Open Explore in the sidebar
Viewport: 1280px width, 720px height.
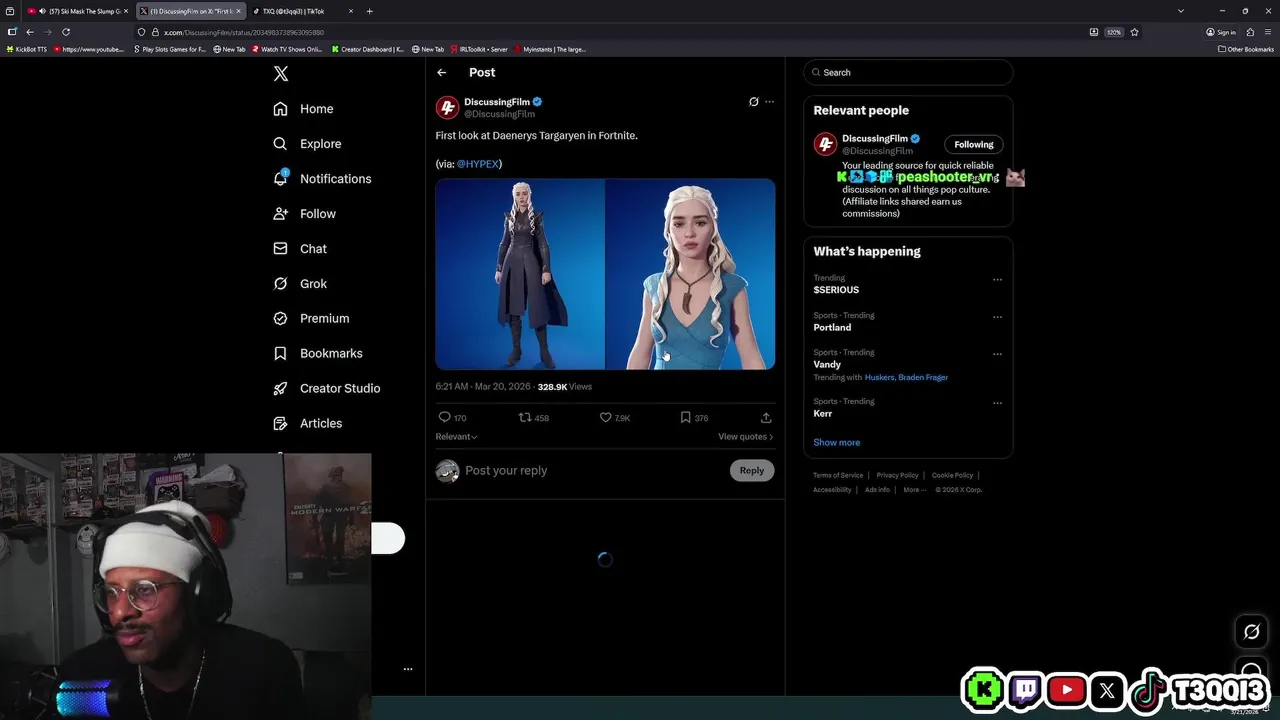coord(307,144)
